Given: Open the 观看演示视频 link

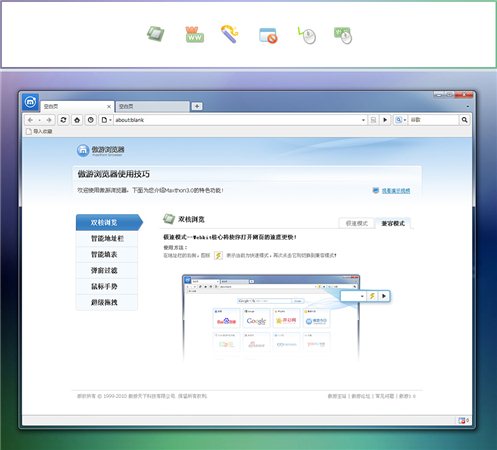Looking at the screenshot, I should [x=396, y=191].
